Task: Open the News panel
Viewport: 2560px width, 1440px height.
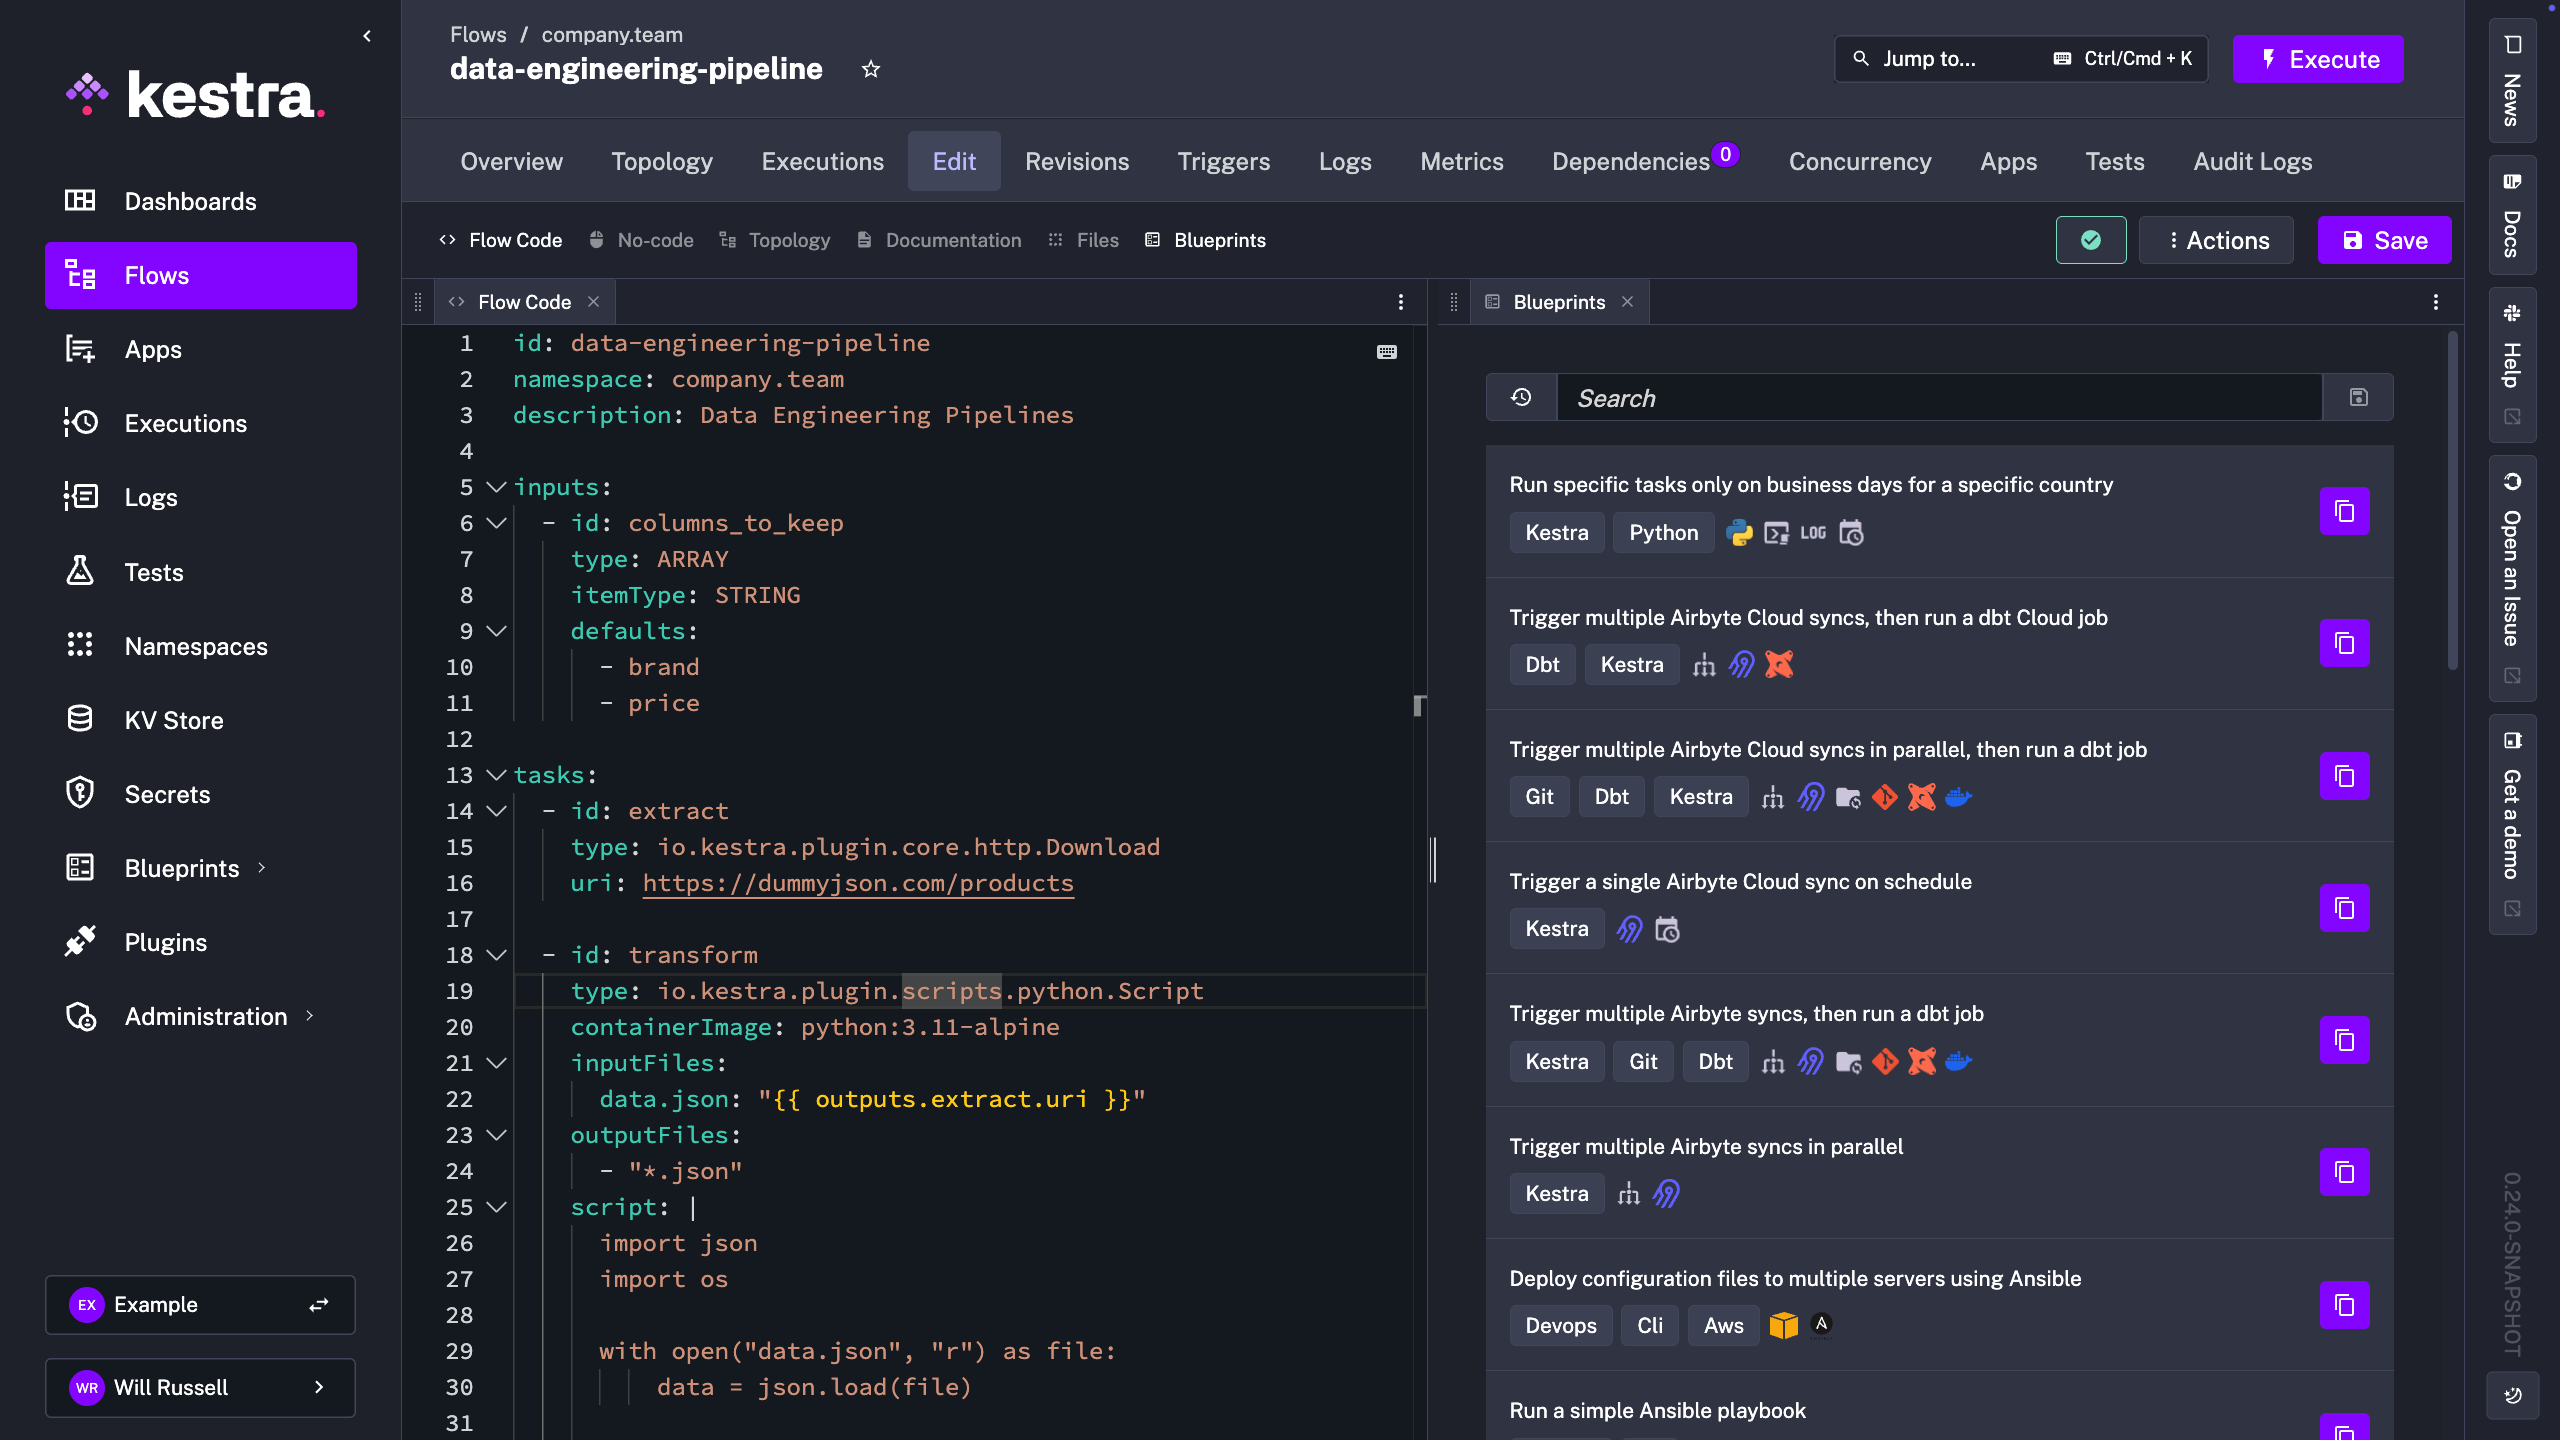Action: [2512, 82]
